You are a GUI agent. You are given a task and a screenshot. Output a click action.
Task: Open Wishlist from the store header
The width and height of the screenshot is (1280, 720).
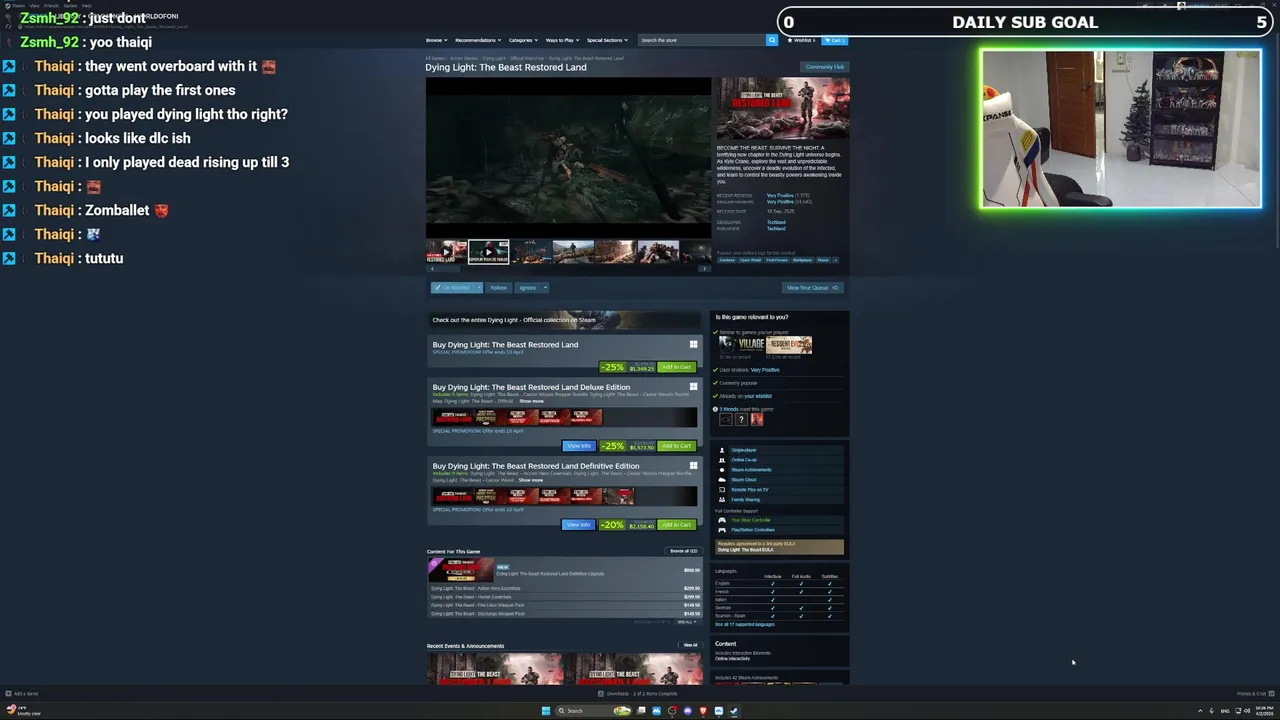coord(802,40)
